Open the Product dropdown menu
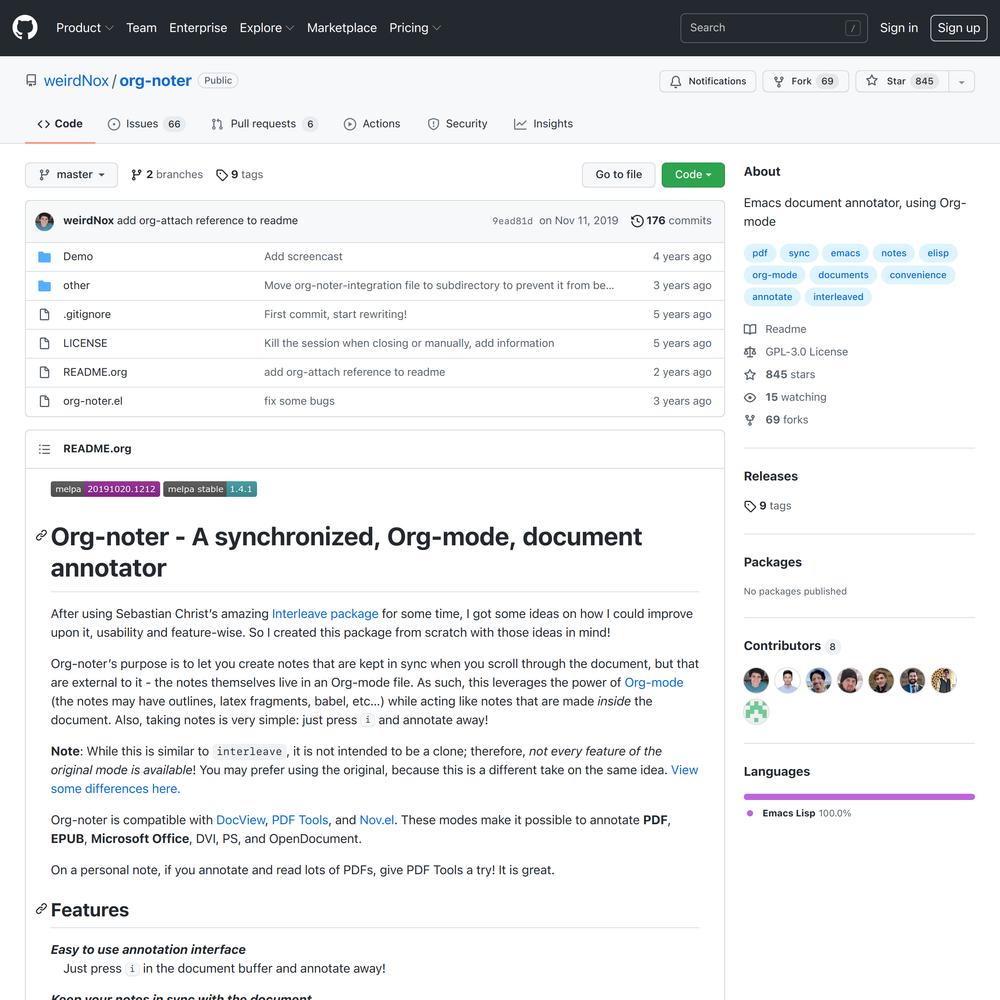This screenshot has width=1000, height=1000. pos(85,28)
